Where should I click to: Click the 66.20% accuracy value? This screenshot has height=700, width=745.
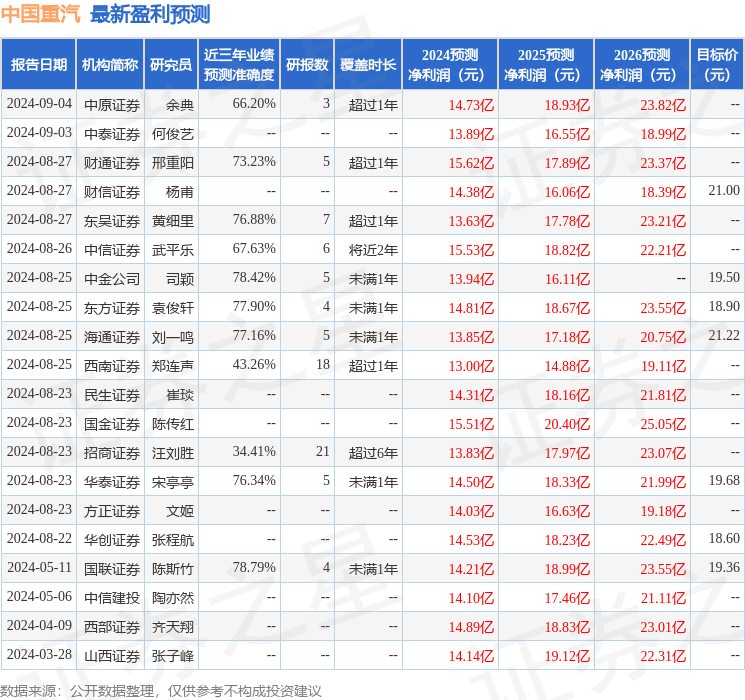(x=254, y=104)
